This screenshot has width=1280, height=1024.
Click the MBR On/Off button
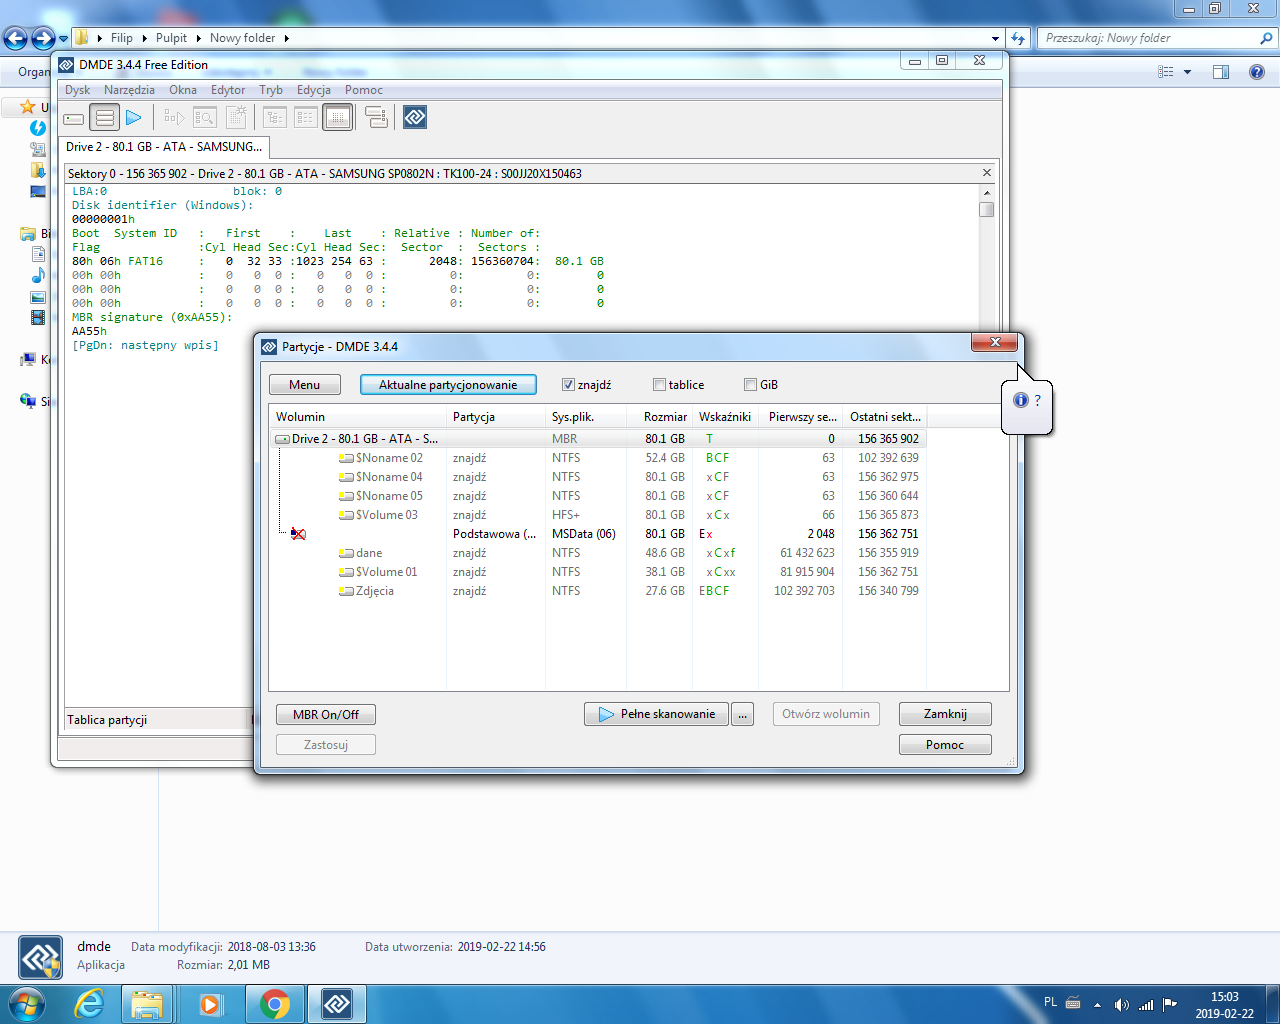(x=326, y=715)
